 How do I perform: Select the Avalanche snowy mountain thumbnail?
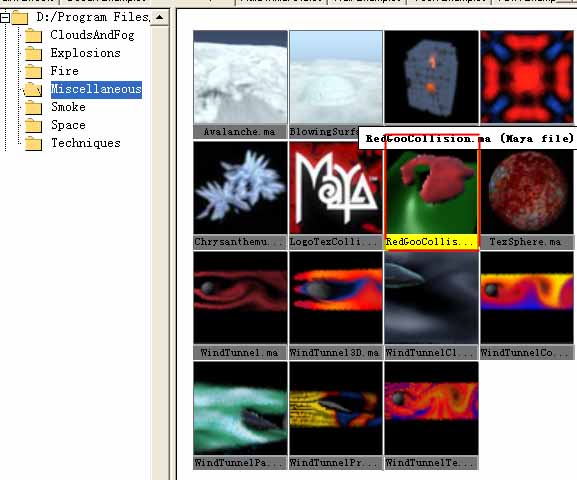pyautogui.click(x=240, y=77)
